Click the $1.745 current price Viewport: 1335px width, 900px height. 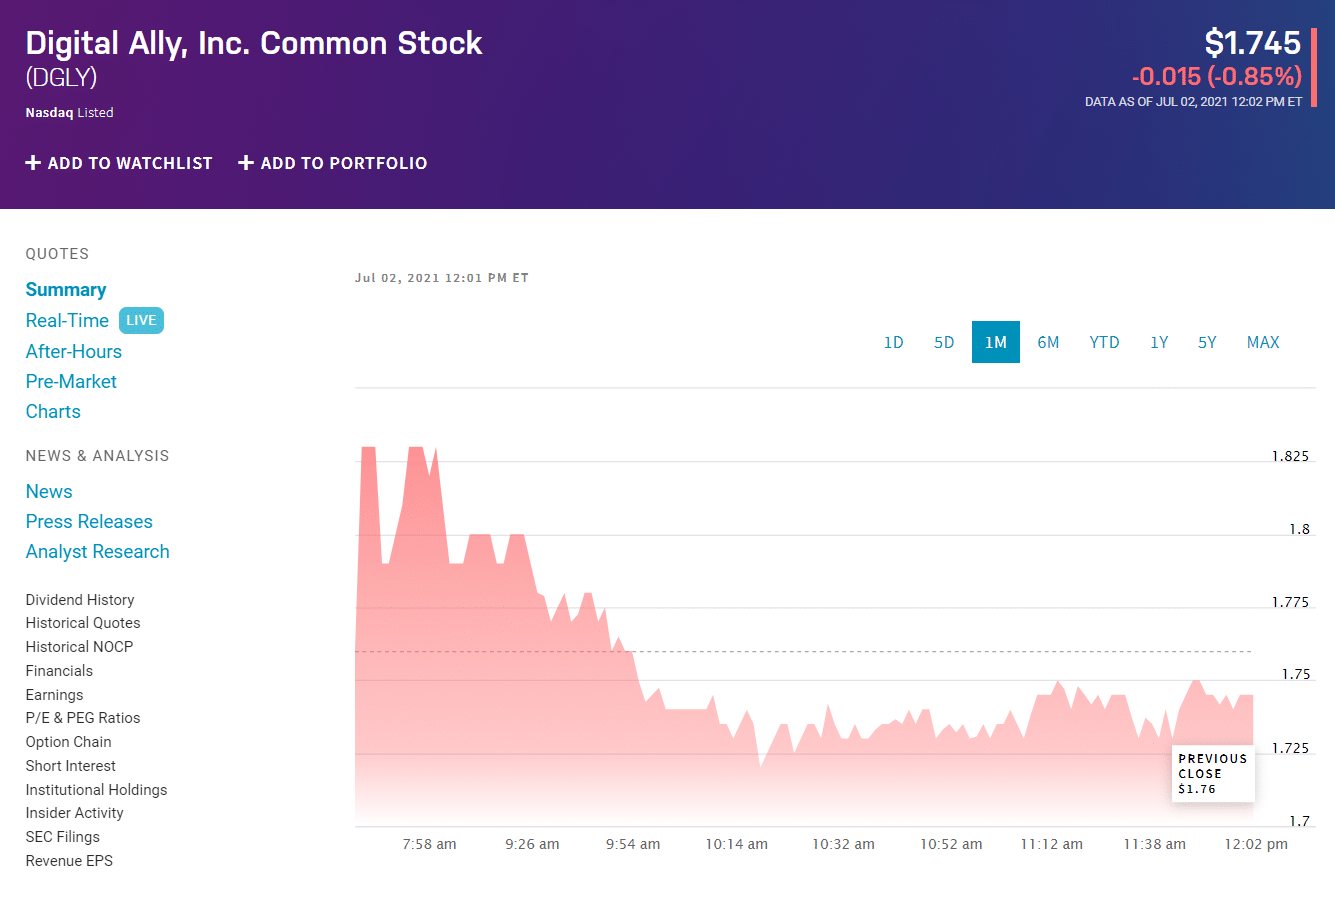pyautogui.click(x=1252, y=43)
